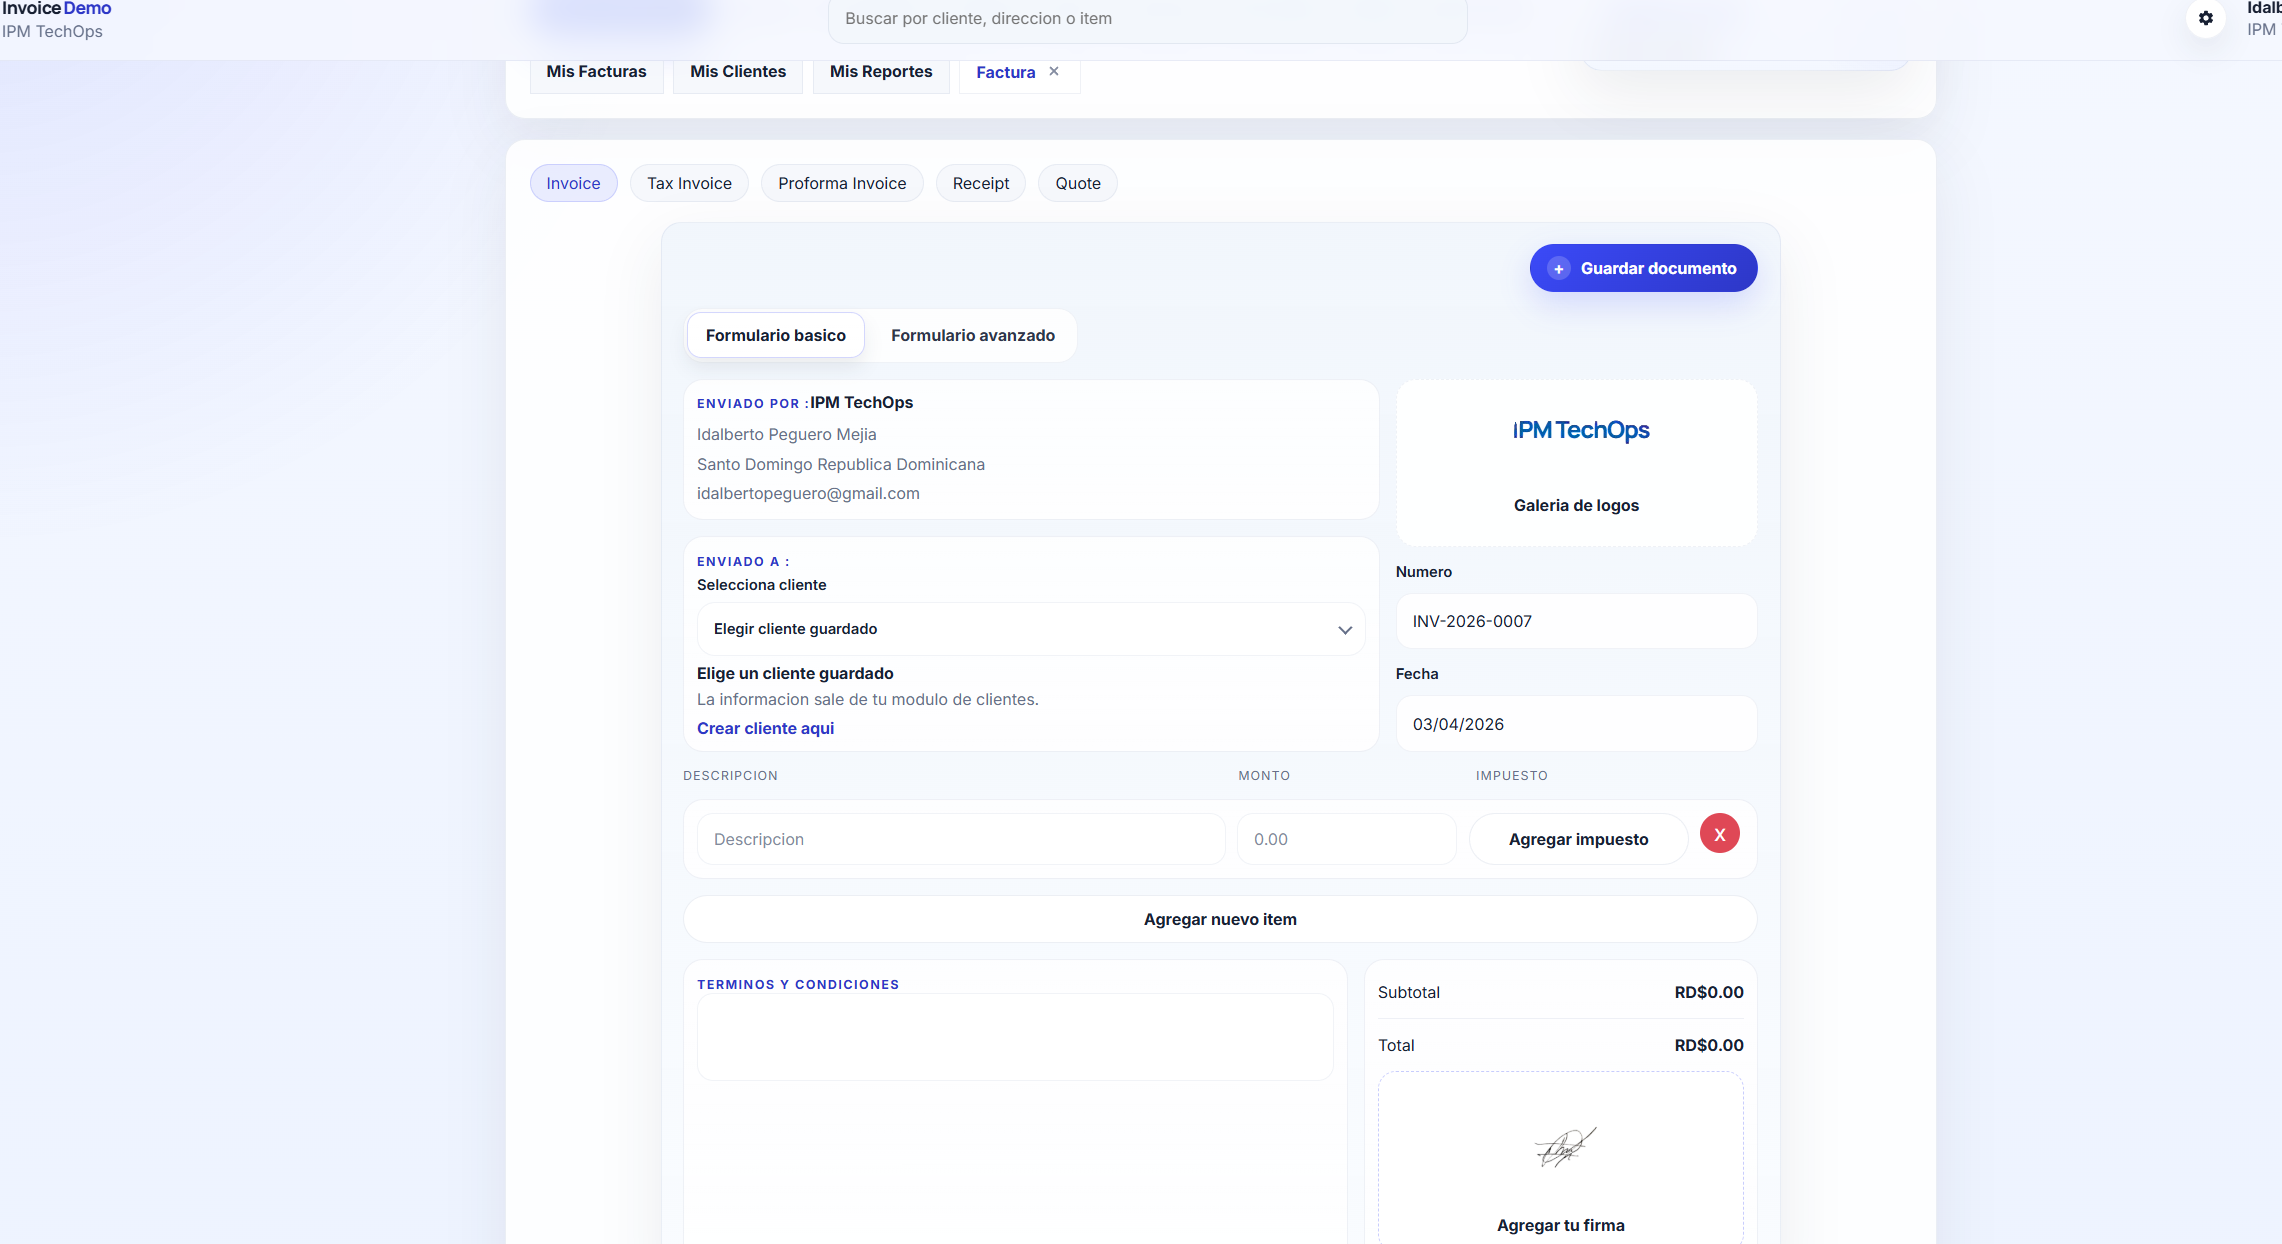This screenshot has width=2282, height=1244.
Task: Switch to Formulario avanzado
Action: [972, 335]
